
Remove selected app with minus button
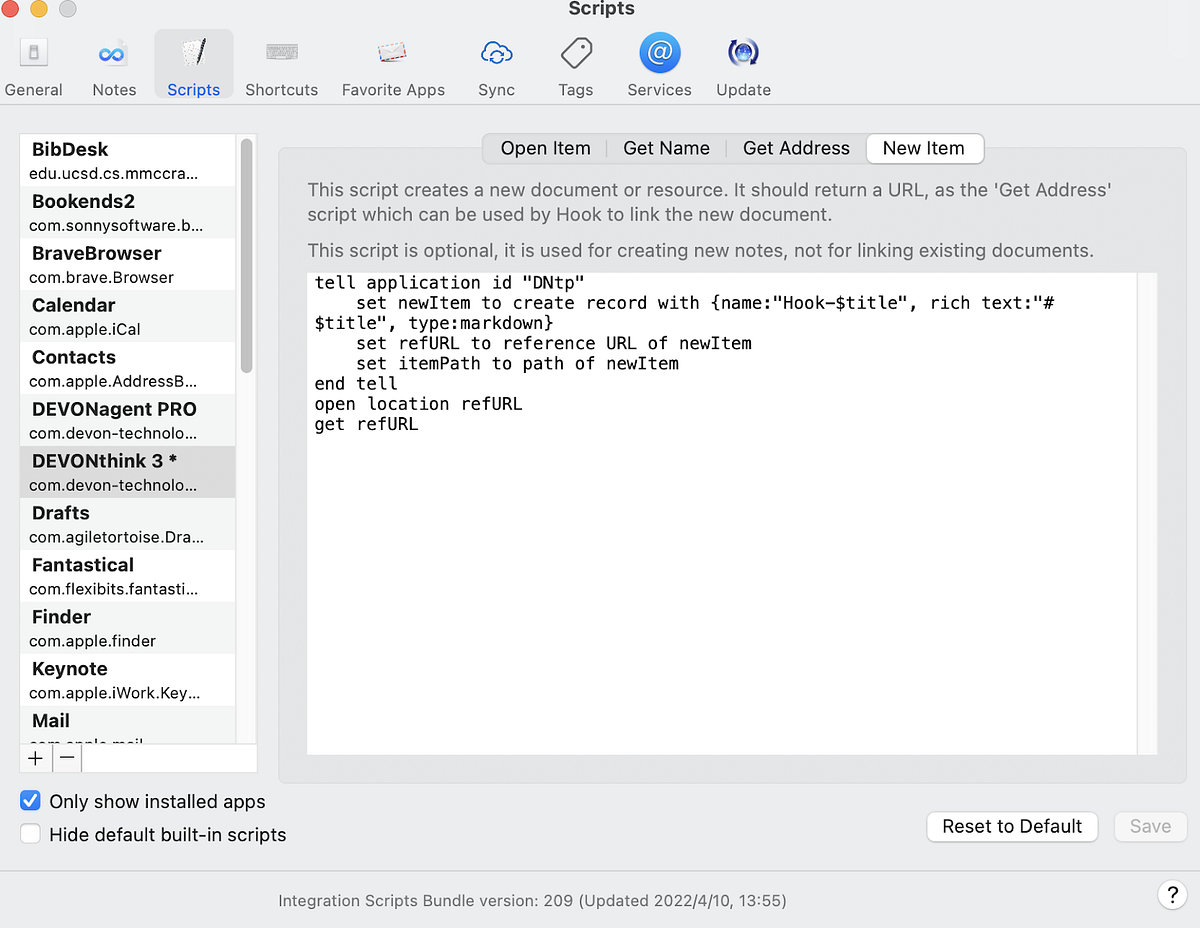[67, 758]
